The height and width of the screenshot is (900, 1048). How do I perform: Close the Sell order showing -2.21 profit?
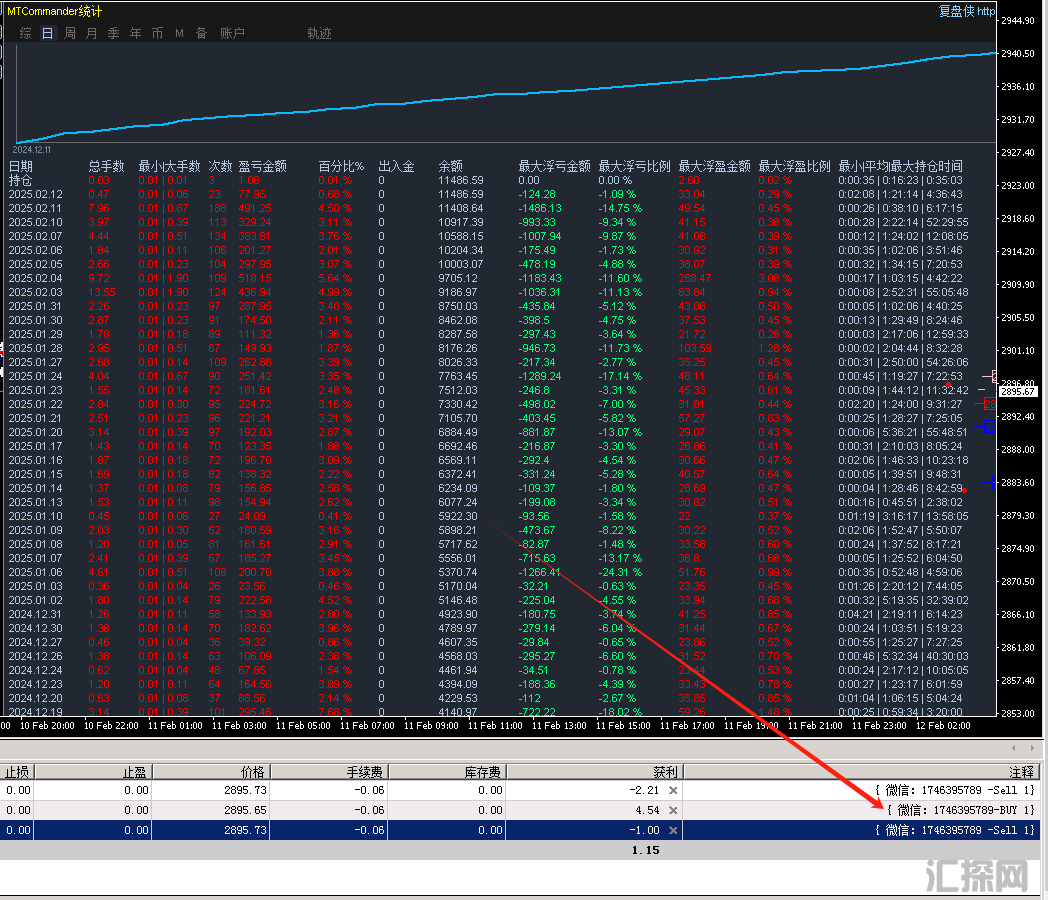click(x=673, y=790)
